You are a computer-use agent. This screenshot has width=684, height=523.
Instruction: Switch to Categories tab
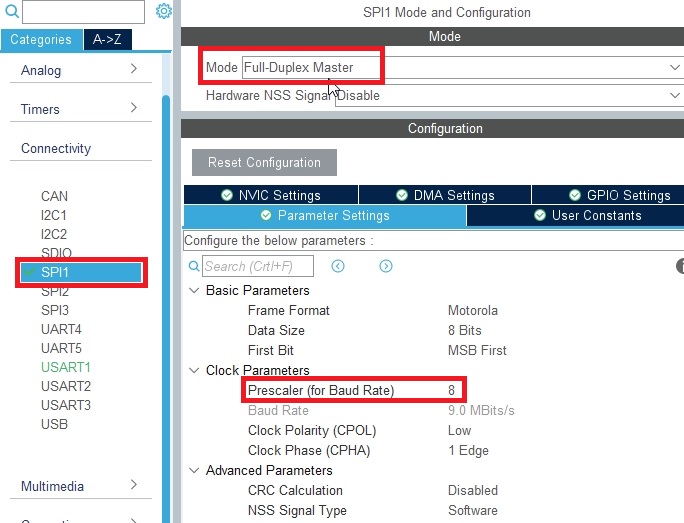click(x=41, y=40)
